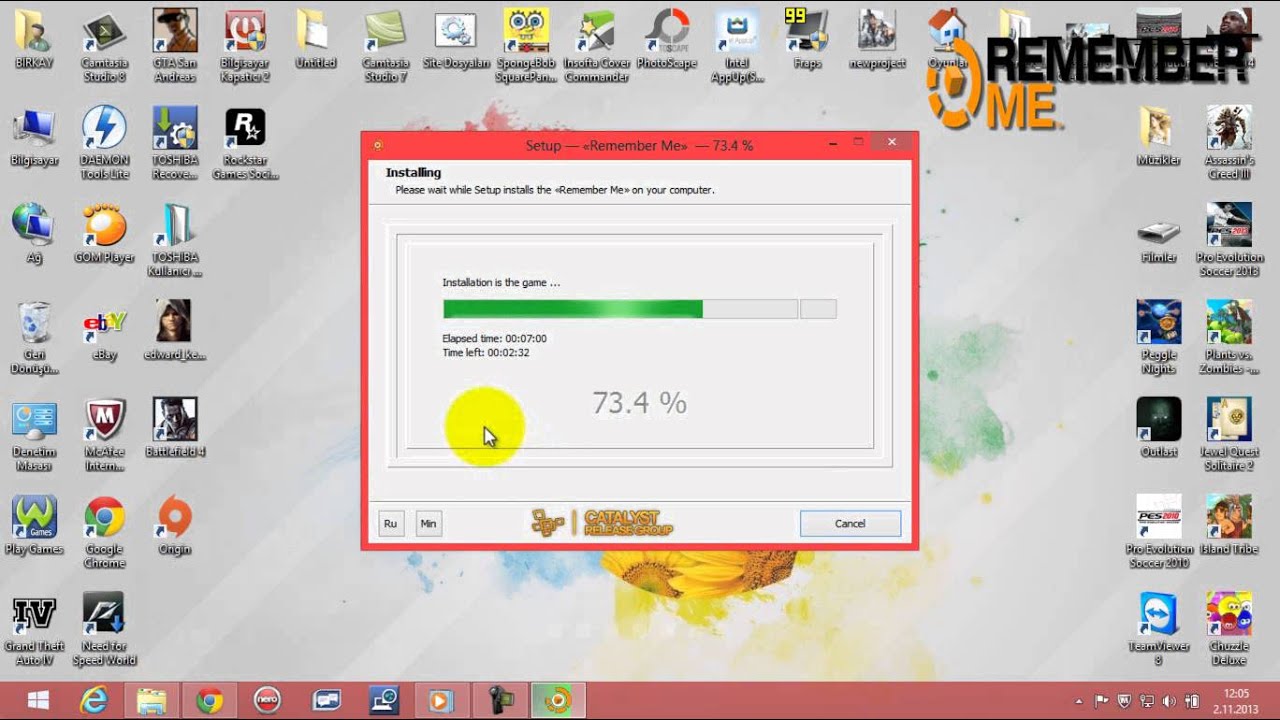Screen dimensions: 1280x720
Task: Select the Intel AppUp shortcut
Action: pyautogui.click(x=737, y=46)
